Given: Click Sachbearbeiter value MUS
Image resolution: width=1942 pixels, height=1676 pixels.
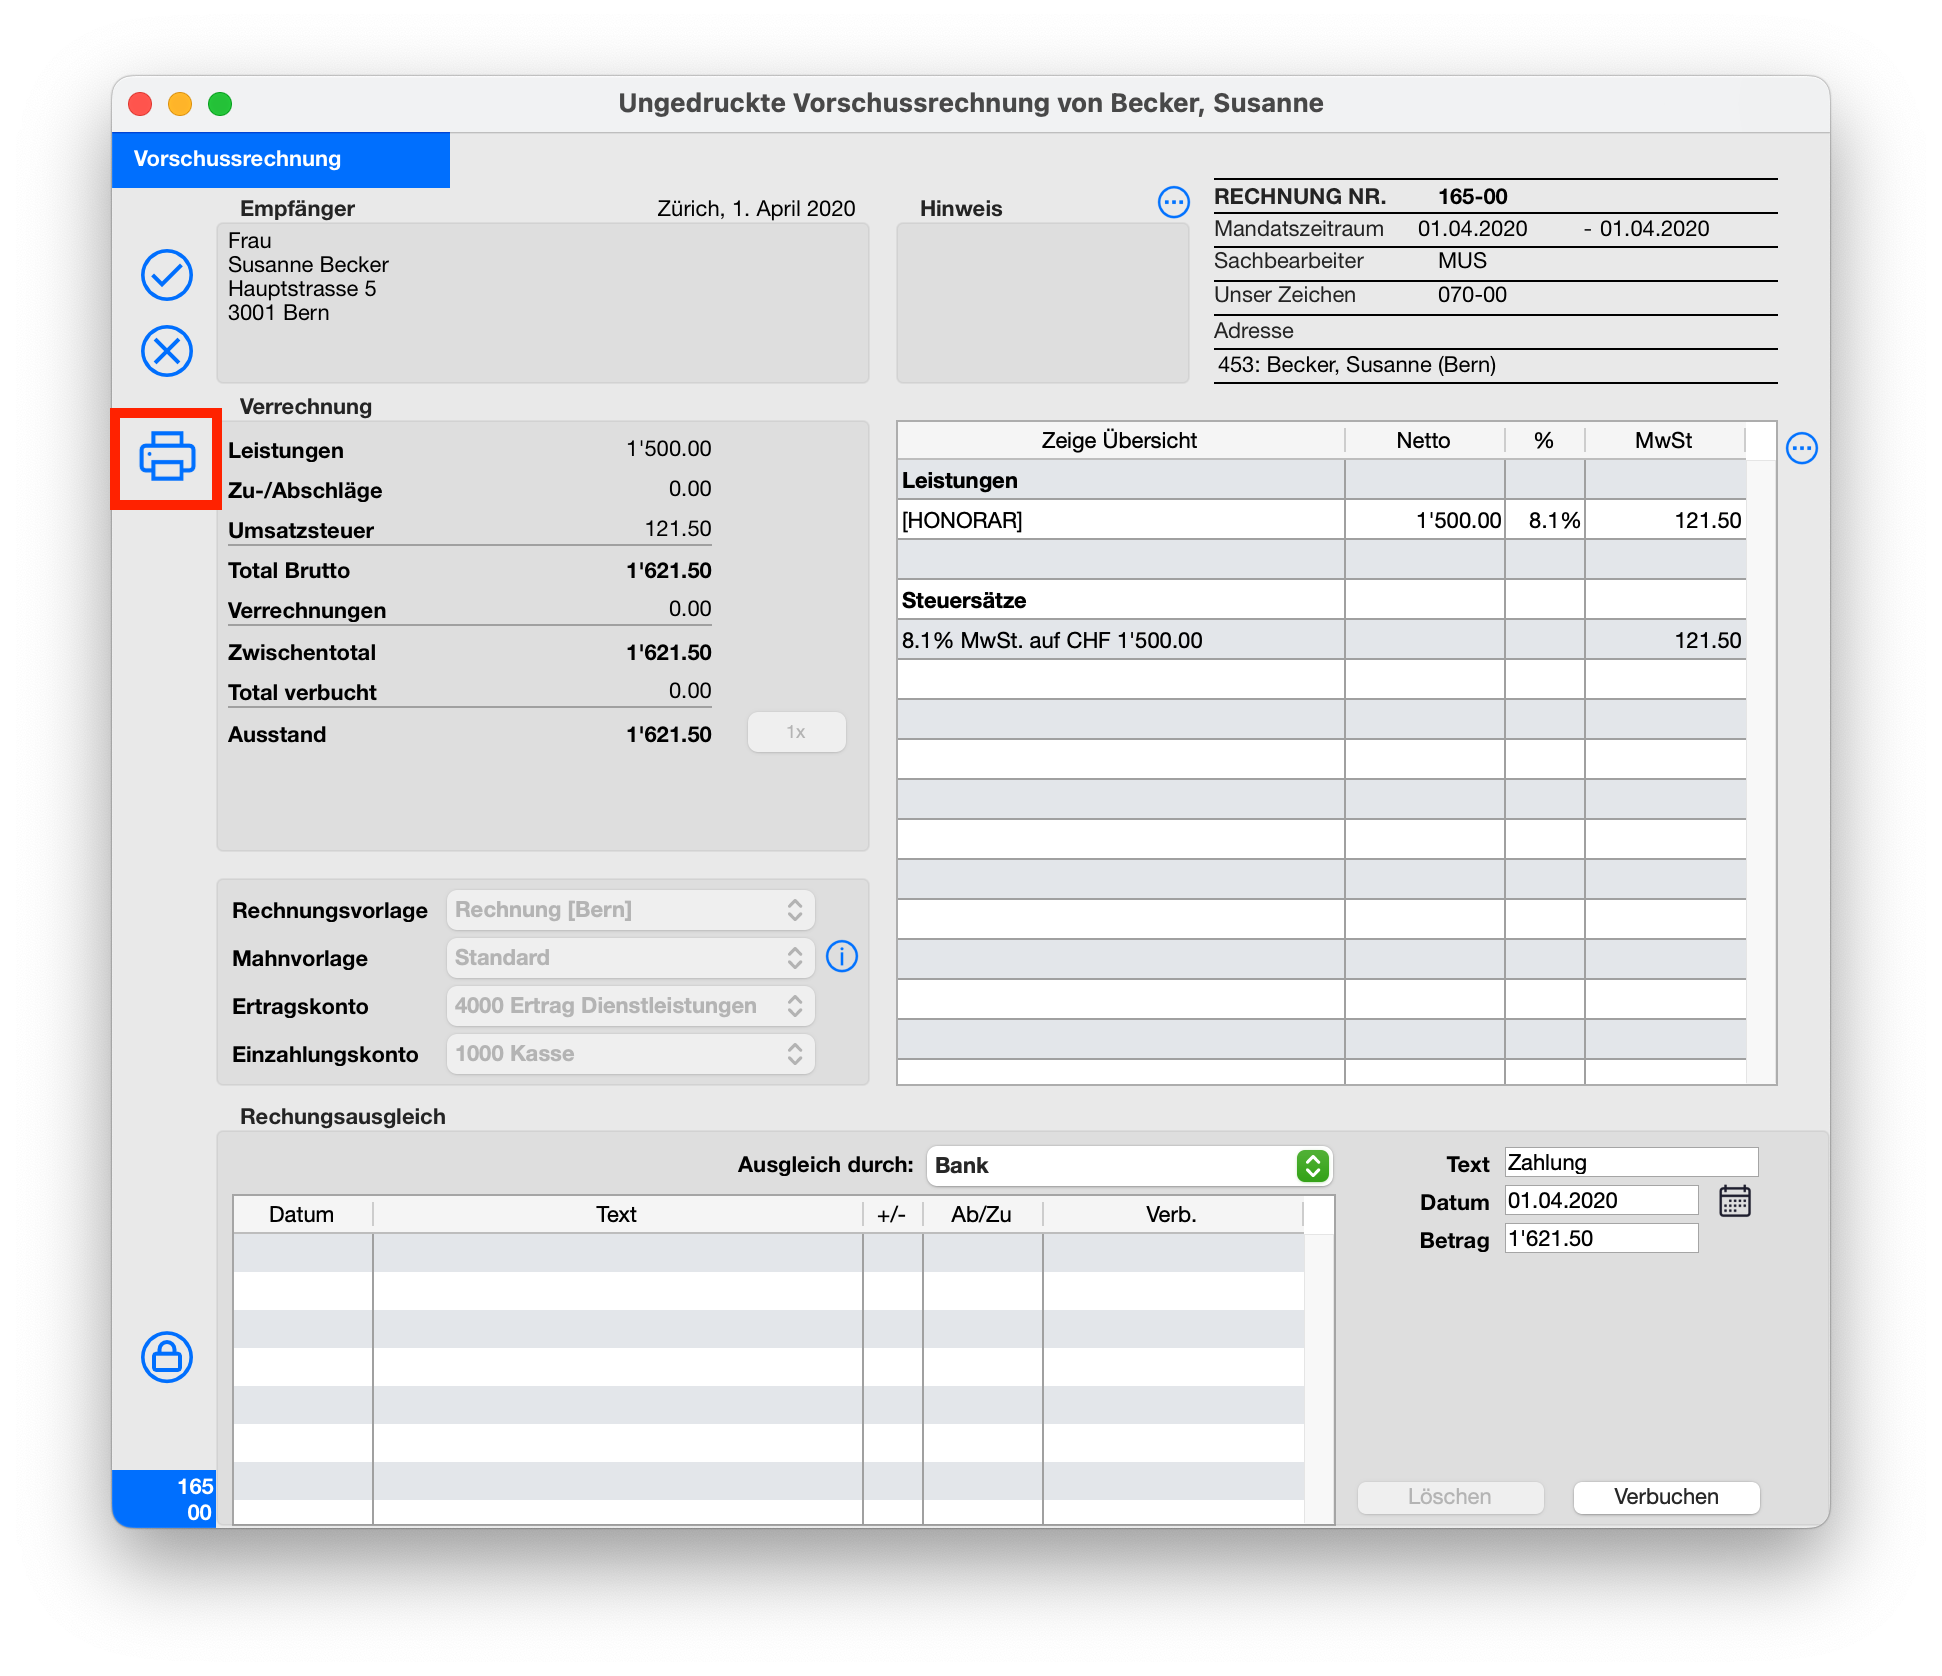Looking at the screenshot, I should pyautogui.click(x=1462, y=261).
